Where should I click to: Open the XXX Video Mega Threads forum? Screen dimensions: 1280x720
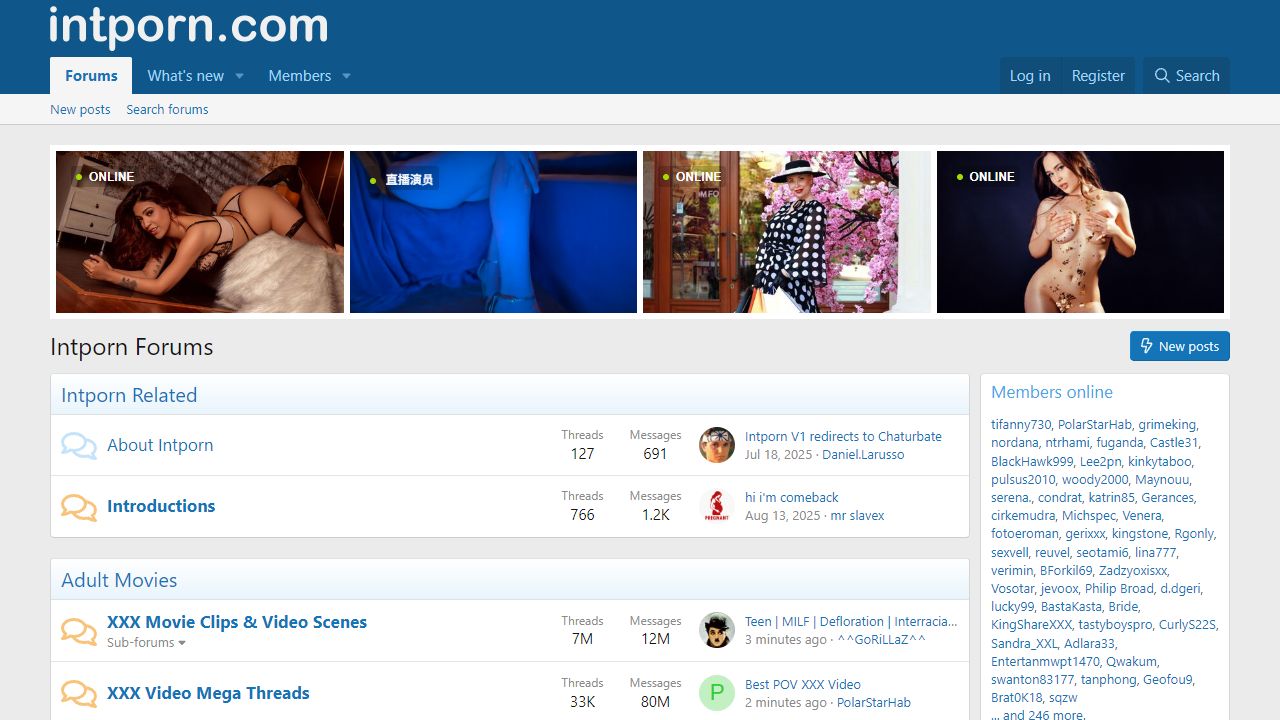click(x=208, y=693)
